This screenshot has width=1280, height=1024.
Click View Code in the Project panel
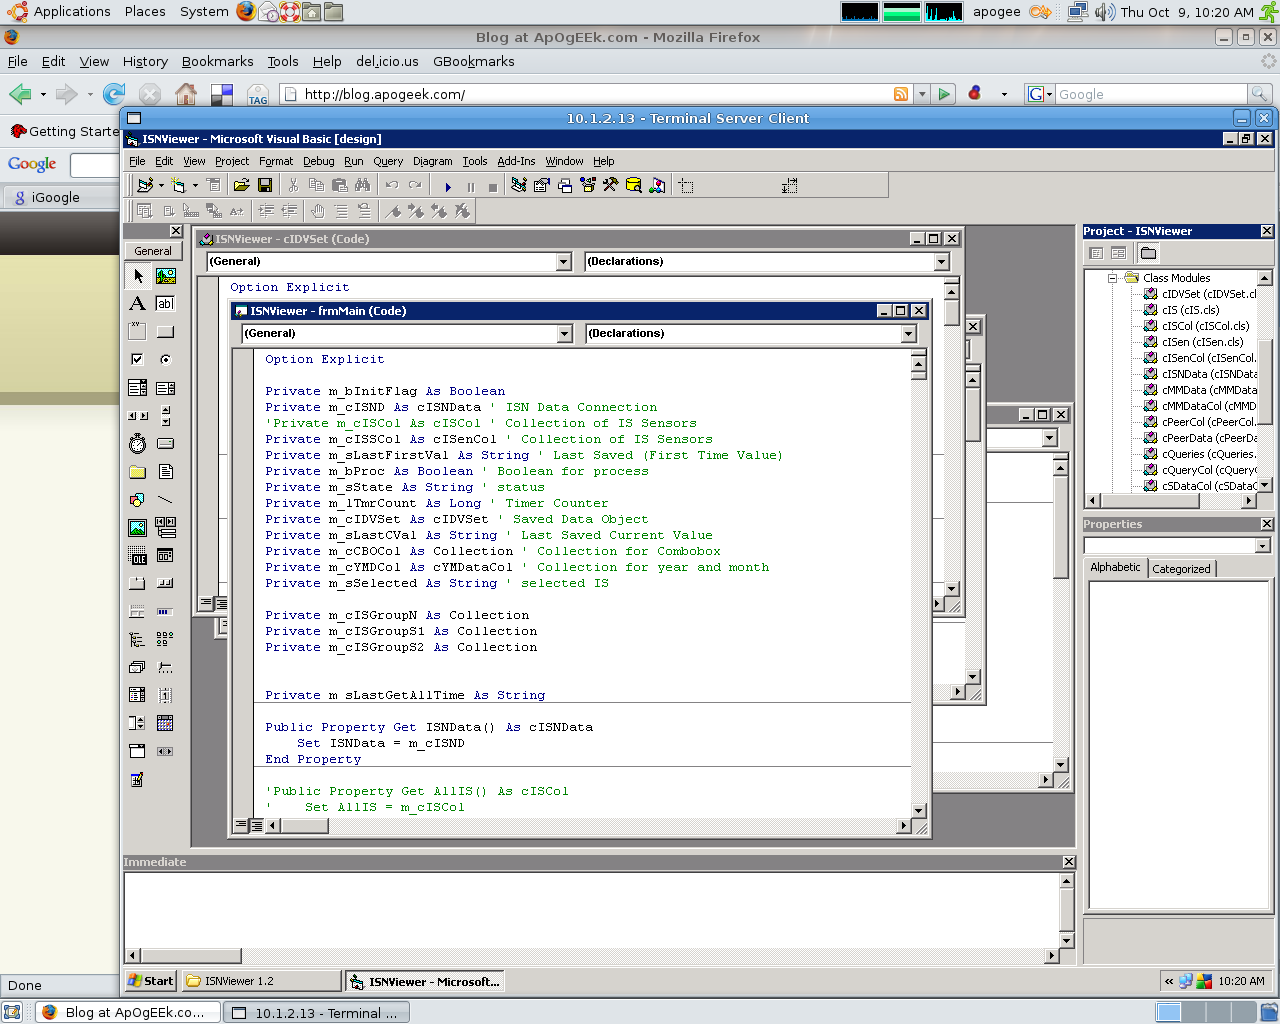(x=1096, y=253)
